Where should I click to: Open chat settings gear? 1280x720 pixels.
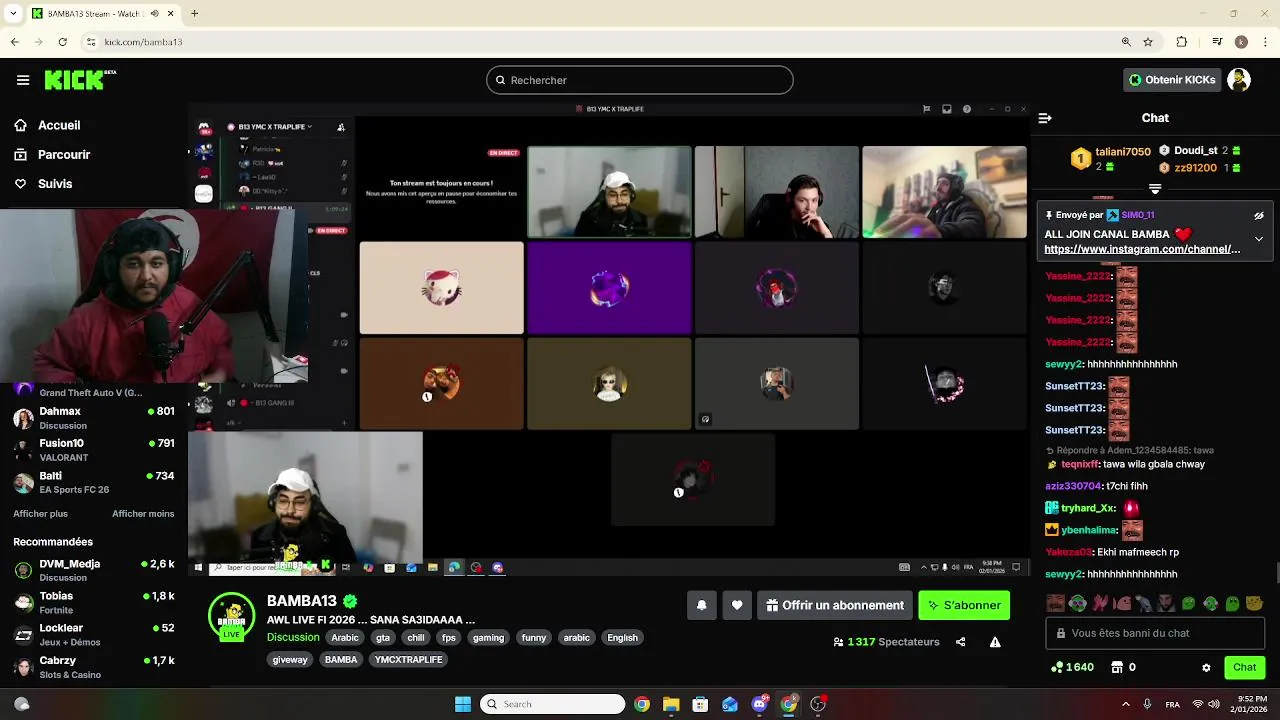[1206, 667]
